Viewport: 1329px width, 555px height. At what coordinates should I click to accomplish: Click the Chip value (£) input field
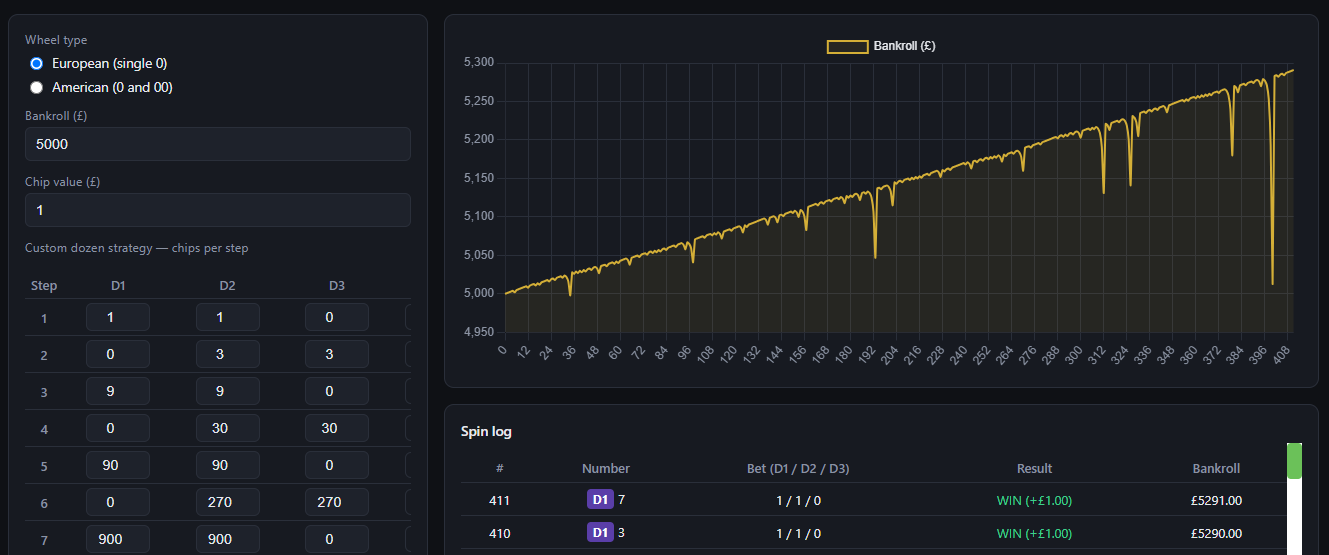(x=218, y=210)
